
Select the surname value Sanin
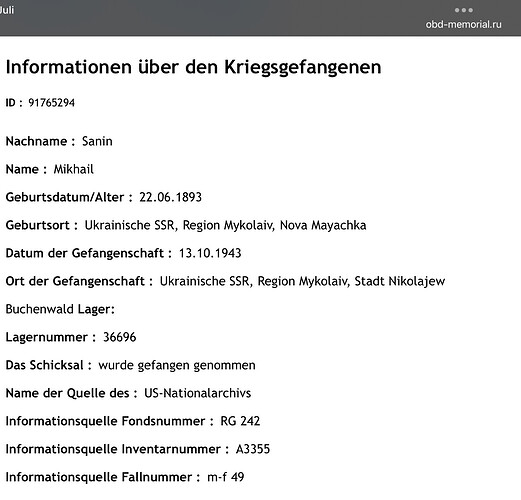(x=97, y=141)
